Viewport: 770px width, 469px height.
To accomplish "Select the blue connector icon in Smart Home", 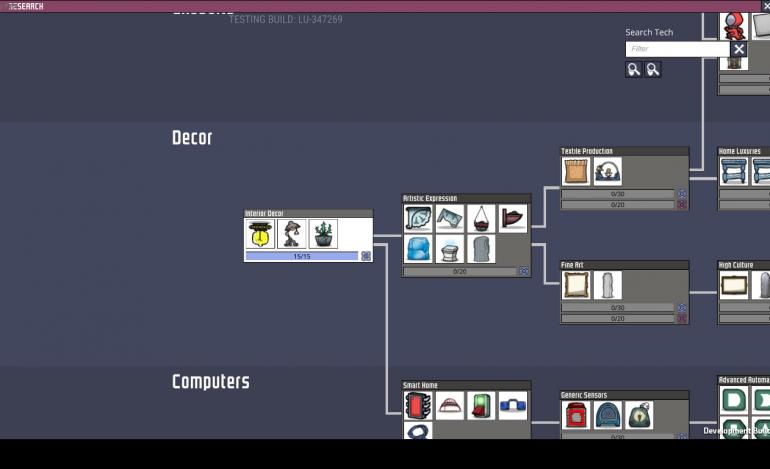I will click(x=512, y=406).
